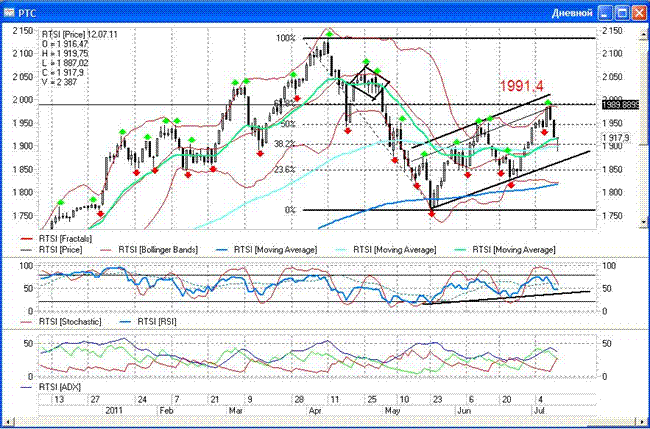Click the horizontal scrollbar left arrow

(9, 422)
